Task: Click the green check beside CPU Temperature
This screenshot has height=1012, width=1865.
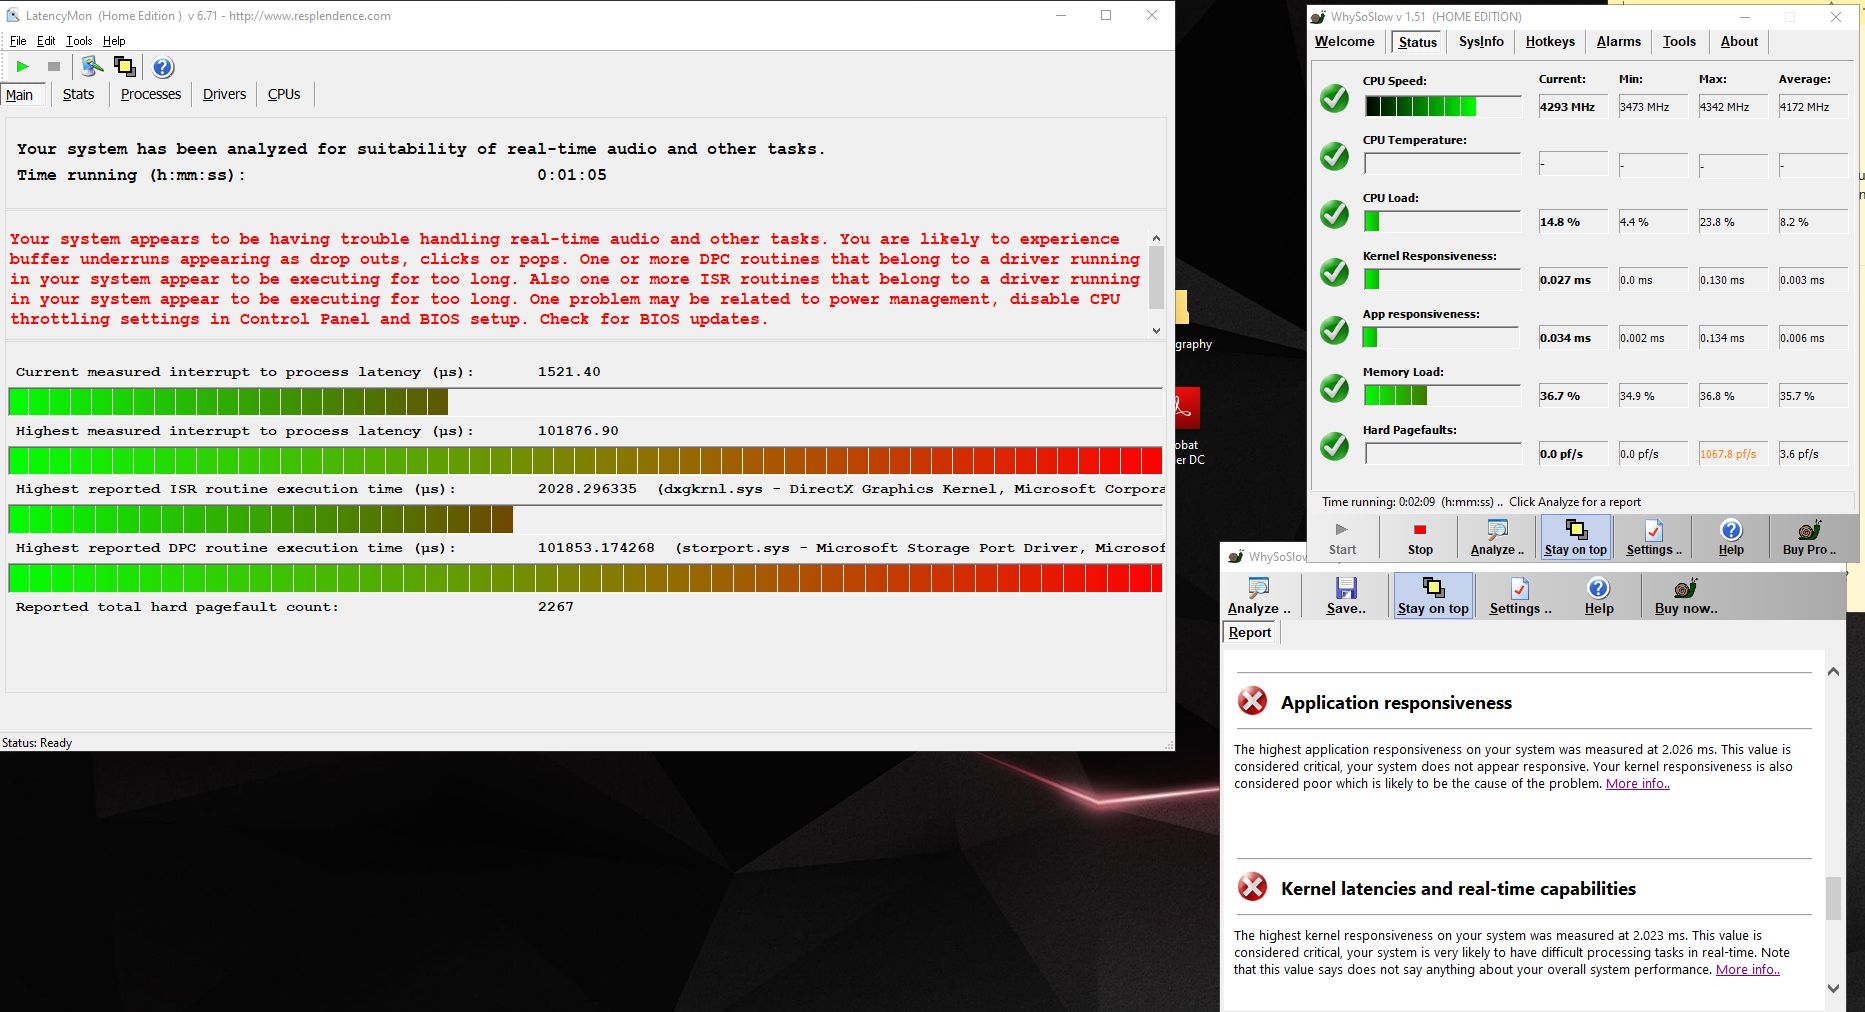Action: (x=1334, y=156)
